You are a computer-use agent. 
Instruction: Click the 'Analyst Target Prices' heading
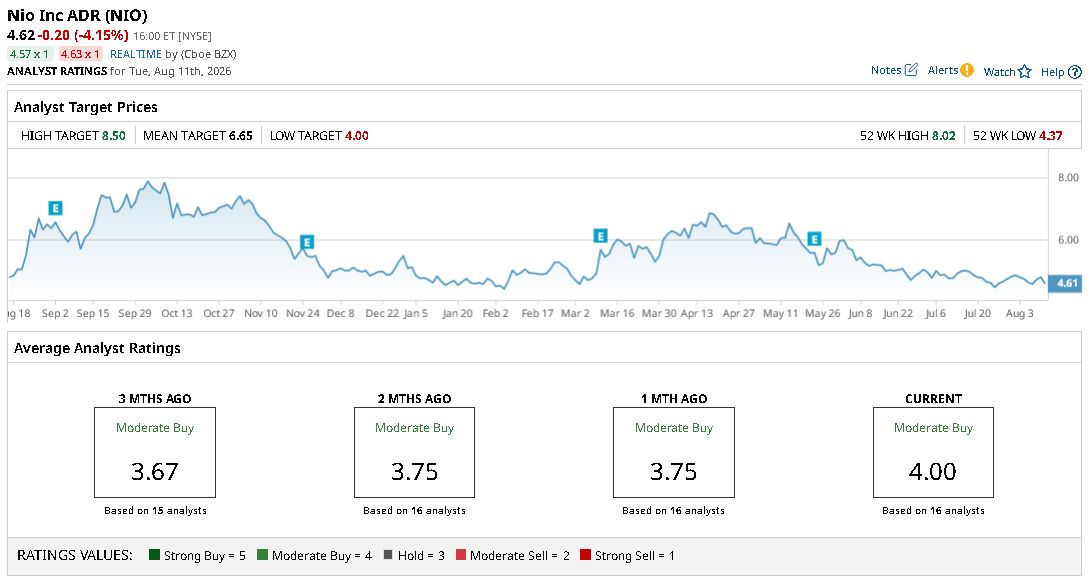[86, 107]
